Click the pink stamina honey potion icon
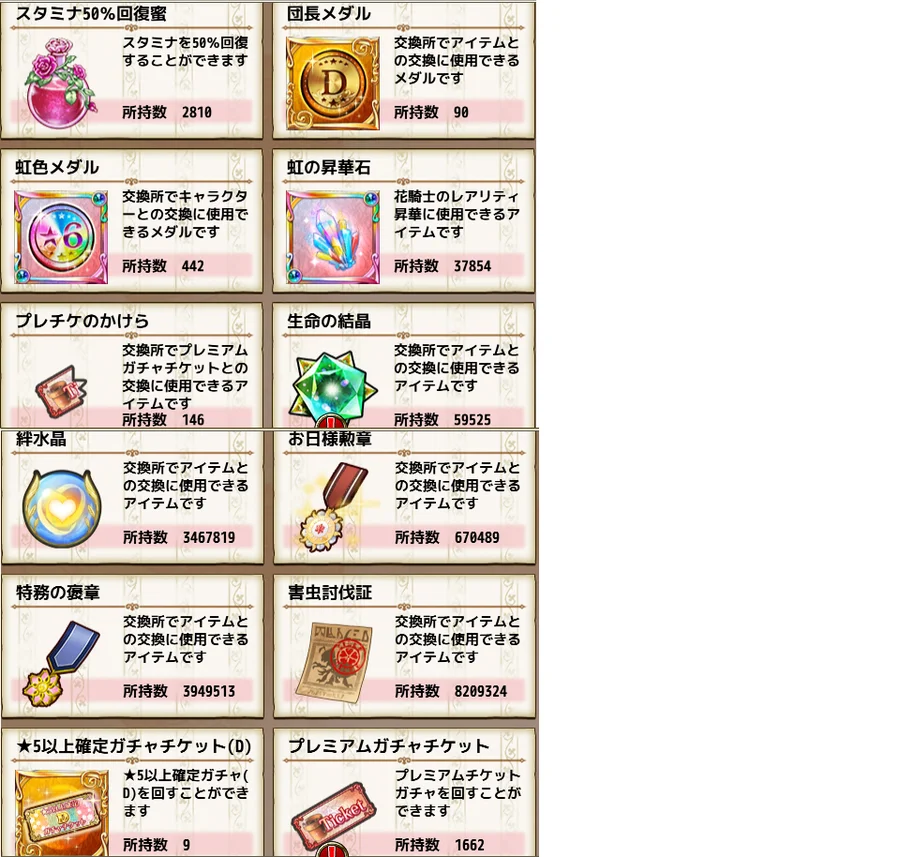Screen dimensions: 900x857 pyautogui.click(x=61, y=83)
